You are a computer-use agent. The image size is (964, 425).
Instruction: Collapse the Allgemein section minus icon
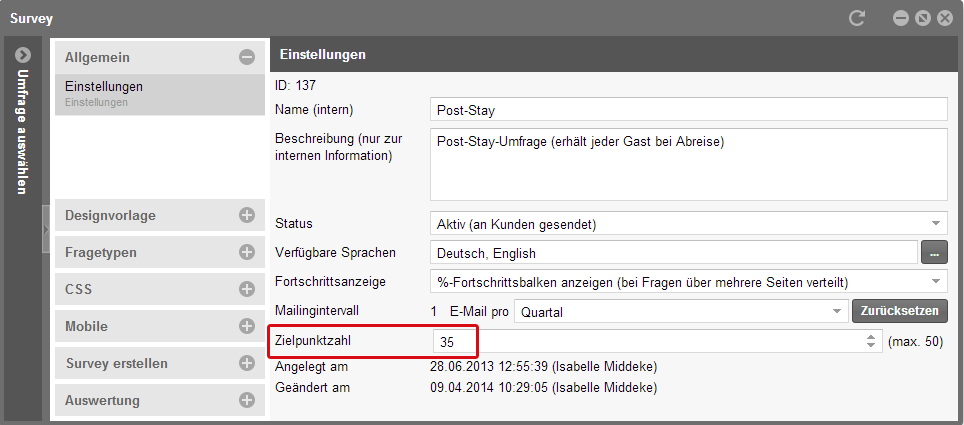(247, 58)
